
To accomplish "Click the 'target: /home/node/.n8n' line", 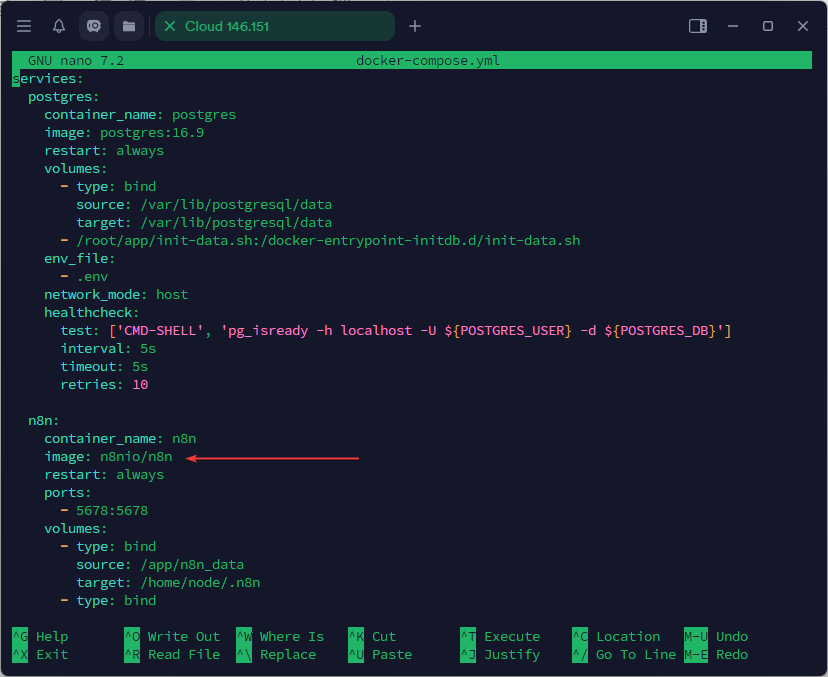I will (x=168, y=582).
